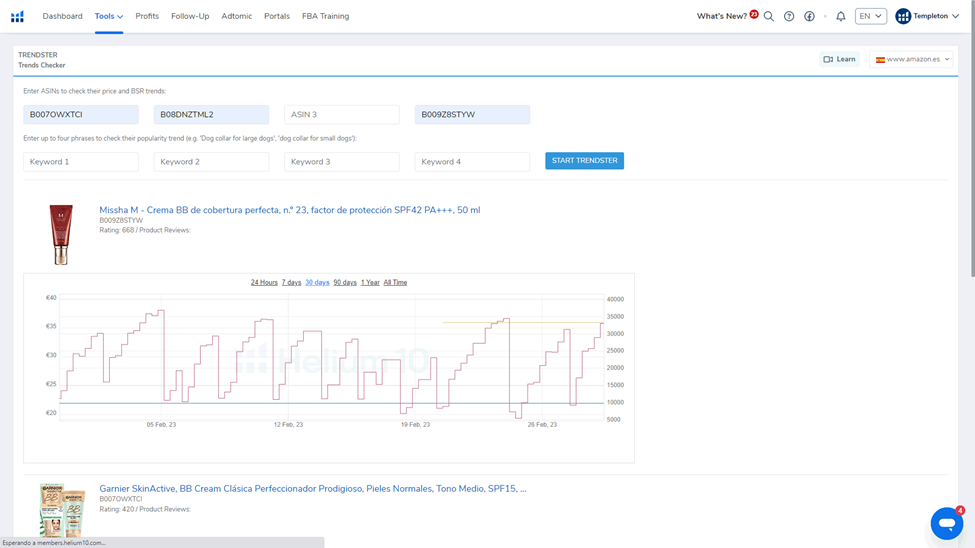Image resolution: width=975 pixels, height=548 pixels.
Task: Click the Missha BB cream product thumbnail
Action: point(61,235)
